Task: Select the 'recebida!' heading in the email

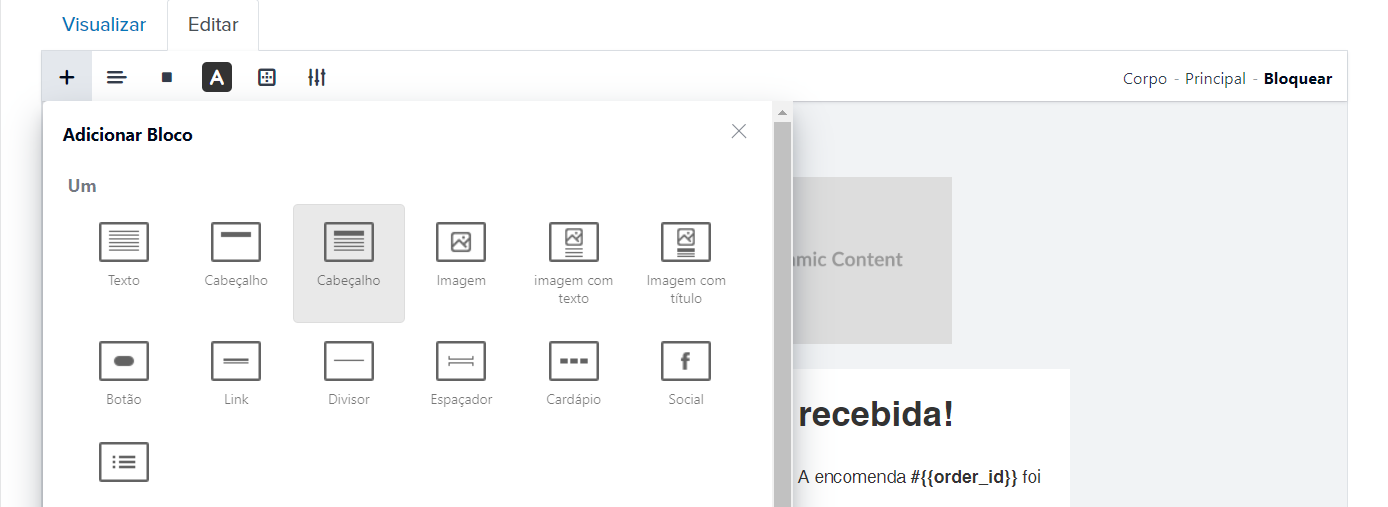Action: click(x=876, y=414)
